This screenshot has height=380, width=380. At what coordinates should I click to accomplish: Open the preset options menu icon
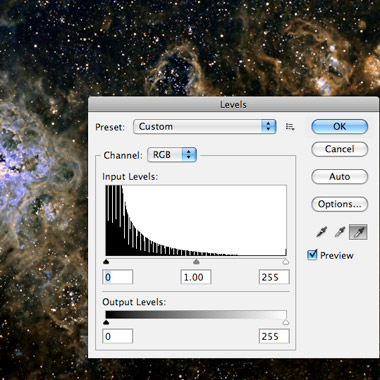pos(290,127)
